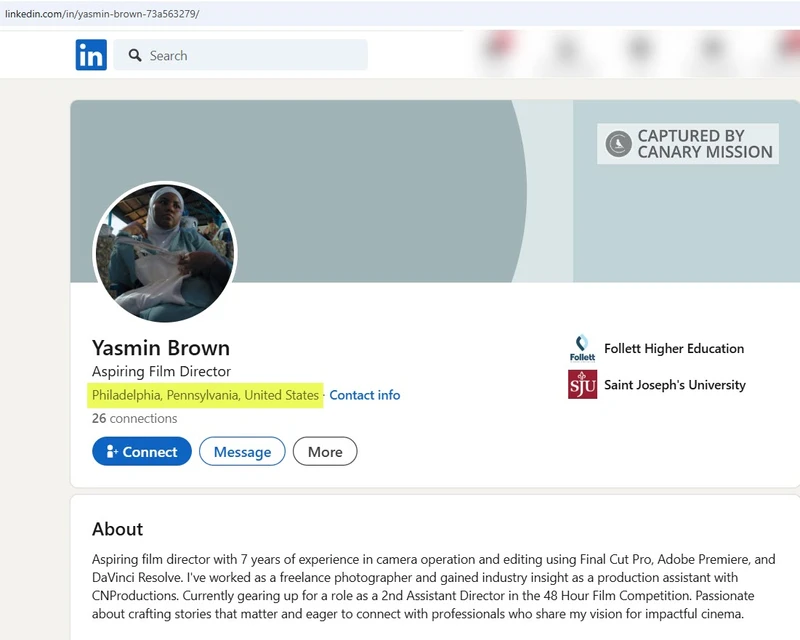Click the Yasmin Brown name heading
This screenshot has height=640, width=800.
(160, 348)
